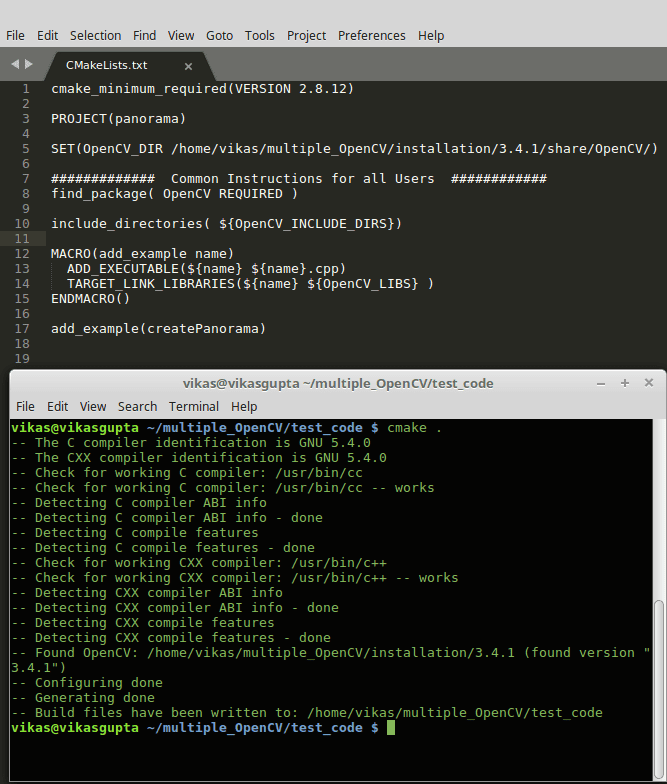Open the Find menu
The height and width of the screenshot is (784, 667).
pyautogui.click(x=144, y=36)
